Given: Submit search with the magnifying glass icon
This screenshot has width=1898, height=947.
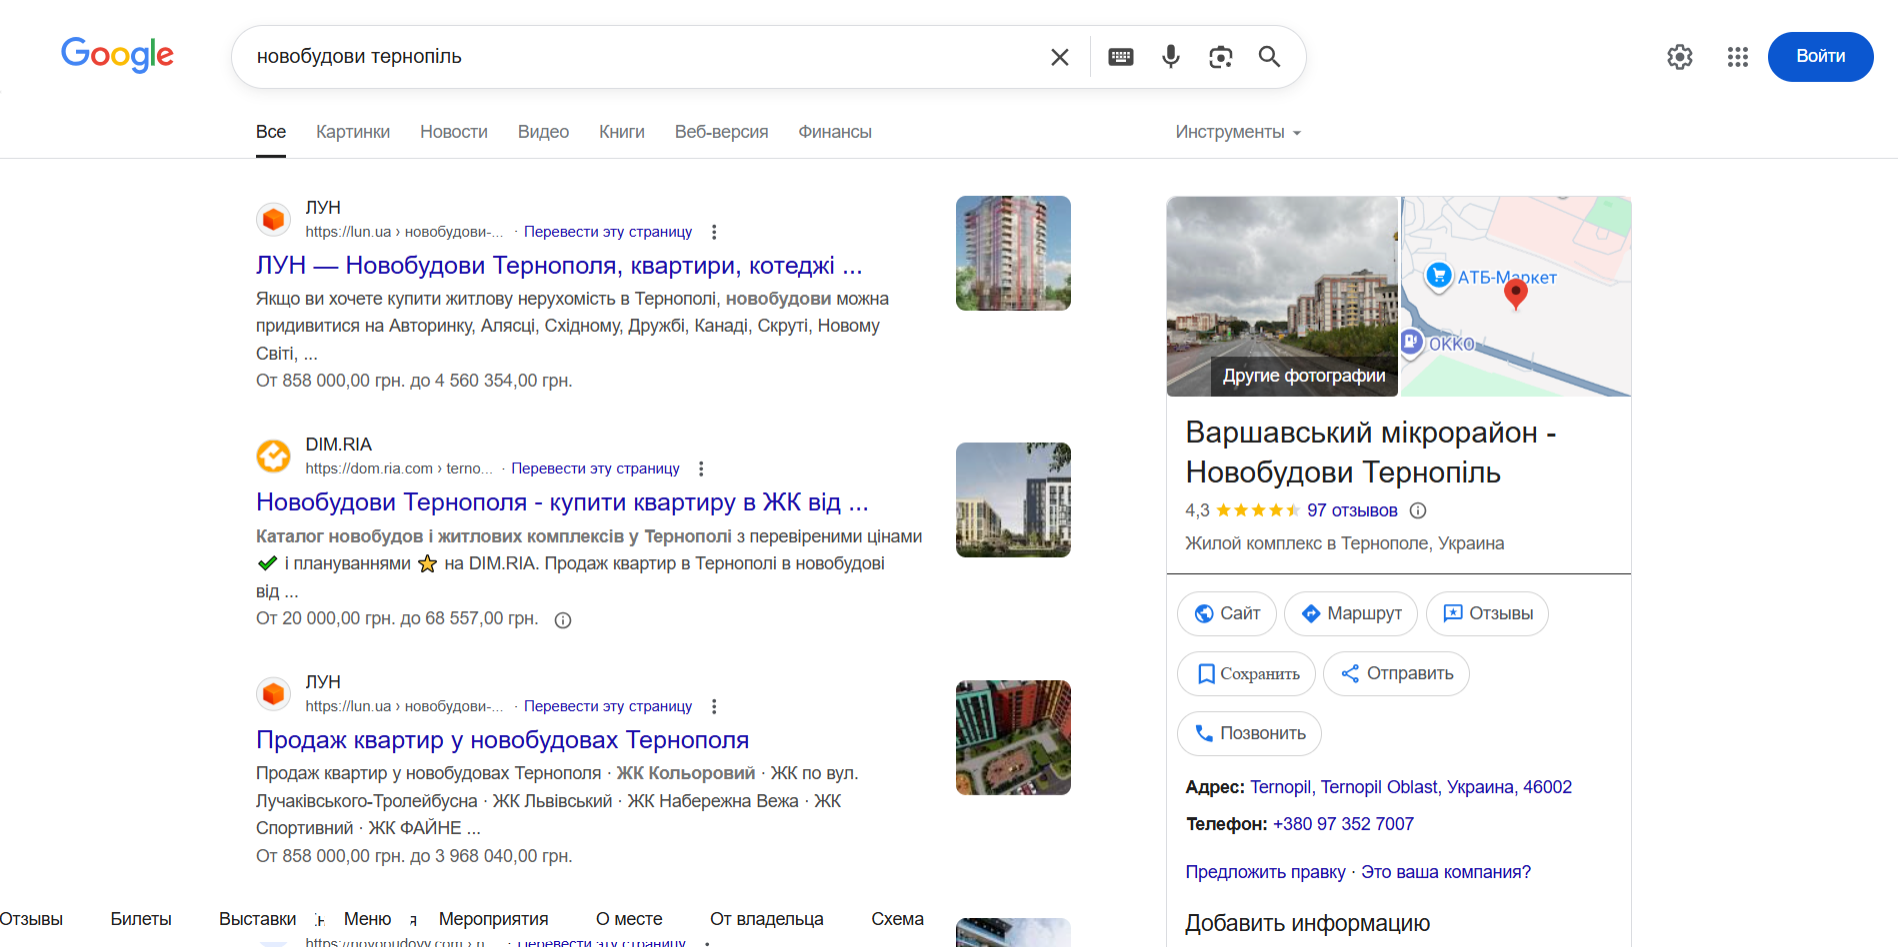Looking at the screenshot, I should [x=1269, y=57].
